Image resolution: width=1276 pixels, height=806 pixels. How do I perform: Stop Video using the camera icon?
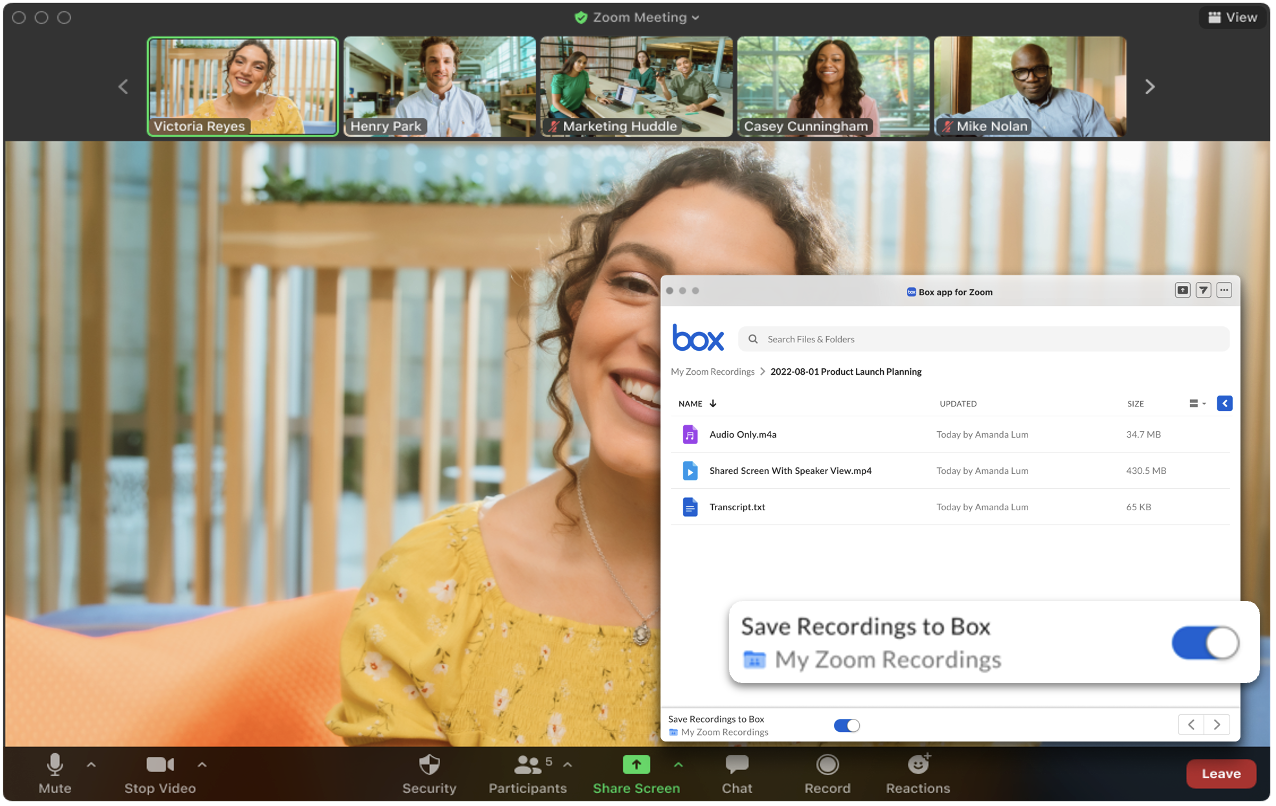[x=160, y=765]
